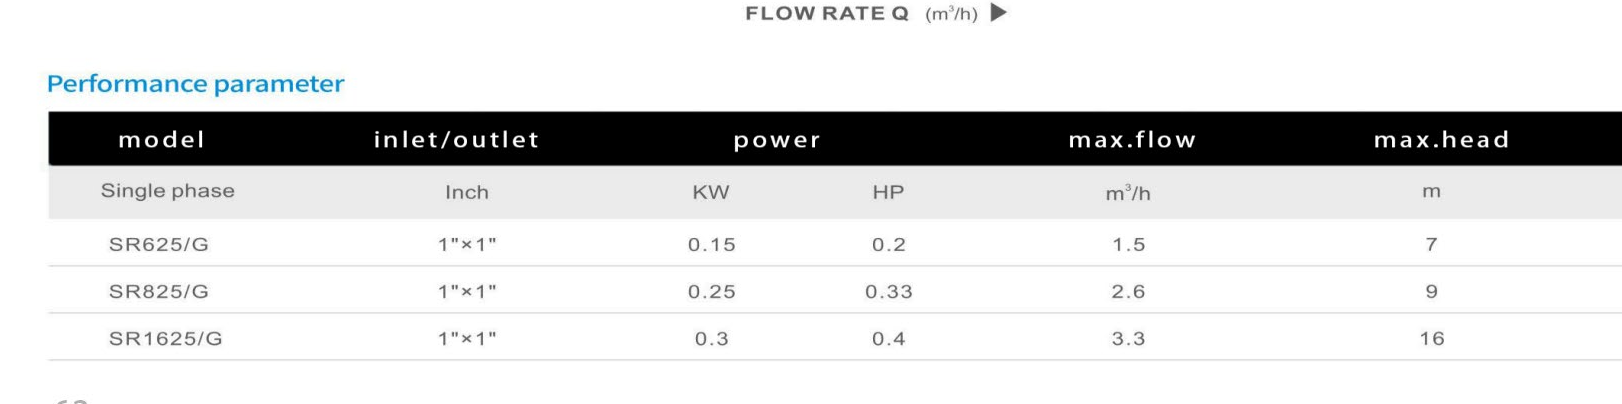Click the FLOW RATE Q axis label
Screen dimensions: 1622x404
(x=827, y=14)
